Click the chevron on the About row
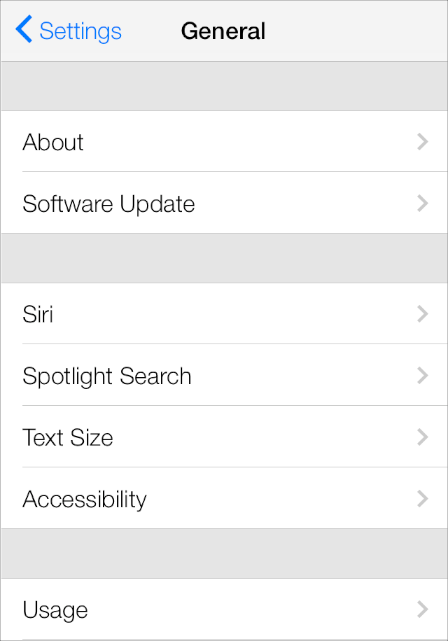 [x=423, y=141]
